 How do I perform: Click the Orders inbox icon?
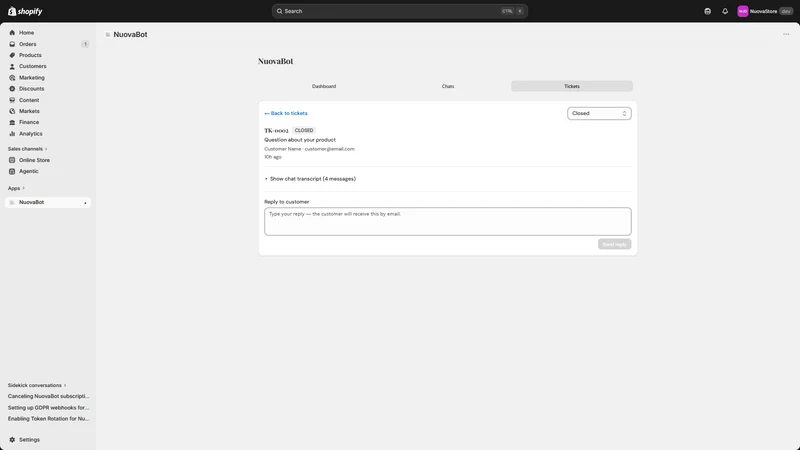tap(12, 44)
